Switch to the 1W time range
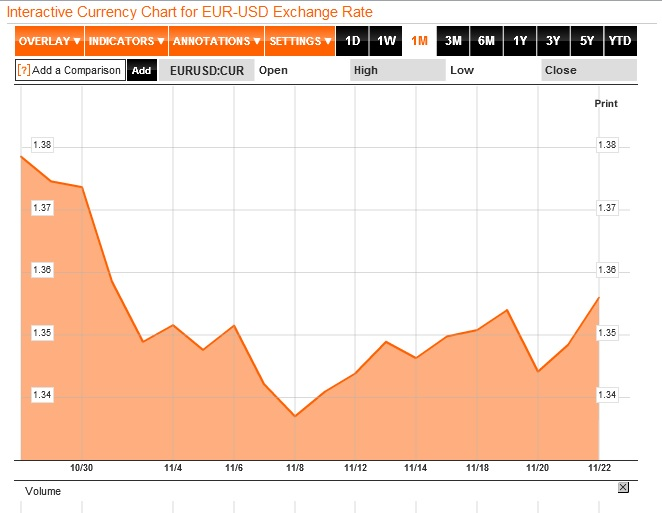662x513 pixels. point(386,41)
